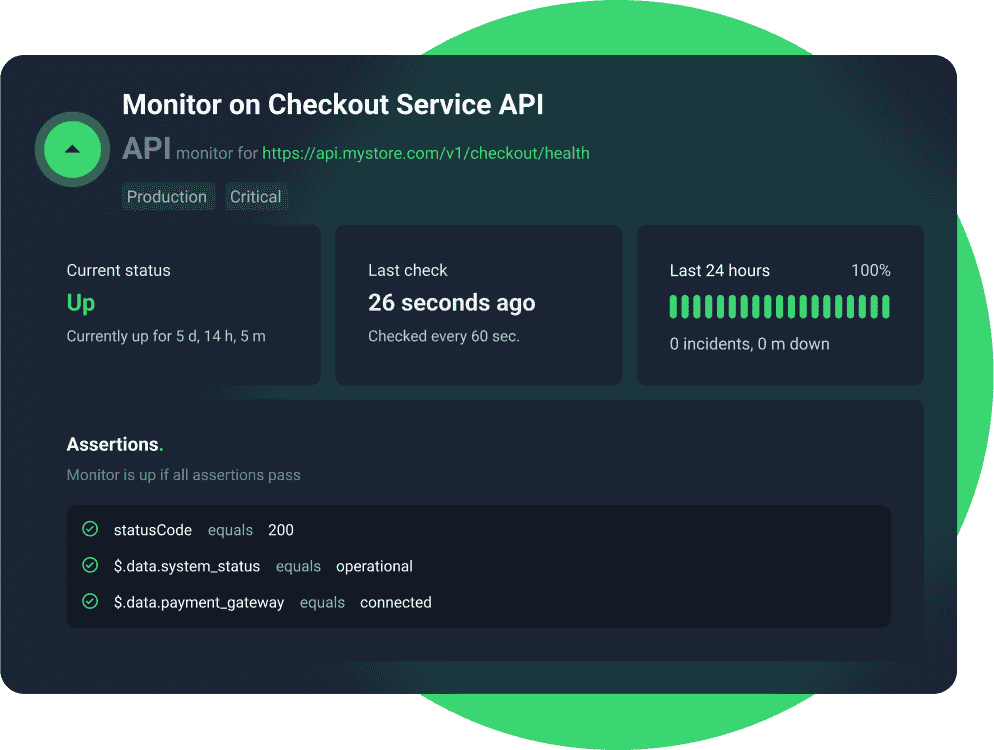Open the equals dropdown on system_status assertion
This screenshot has height=750, width=994.
[x=298, y=566]
